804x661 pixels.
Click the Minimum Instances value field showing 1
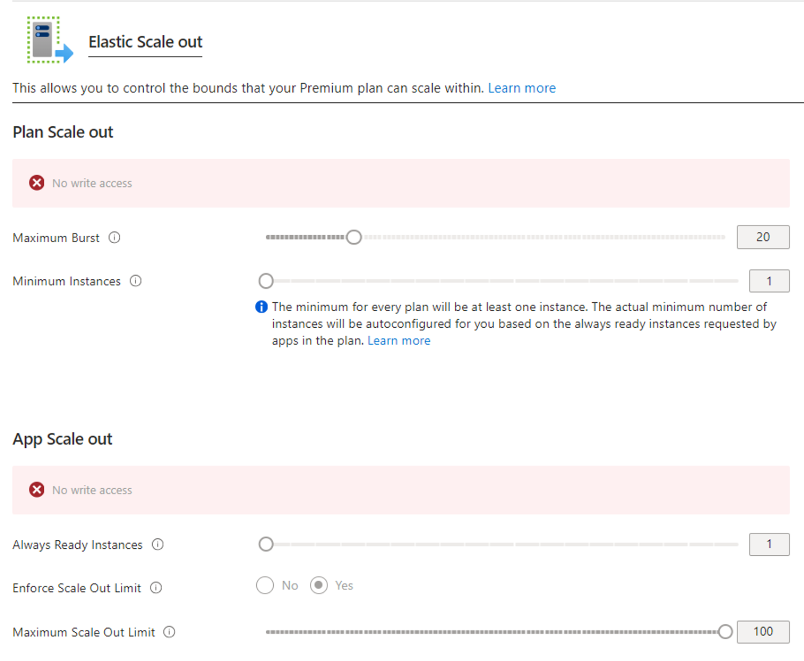pyautogui.click(x=768, y=281)
